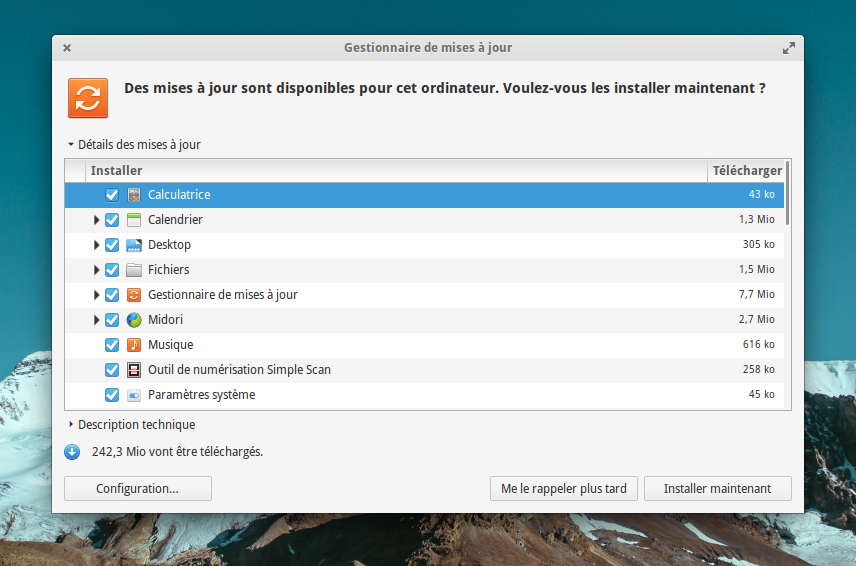Viewport: 856px width, 566px height.
Task: Click the Installer maintenant button
Action: tap(717, 489)
